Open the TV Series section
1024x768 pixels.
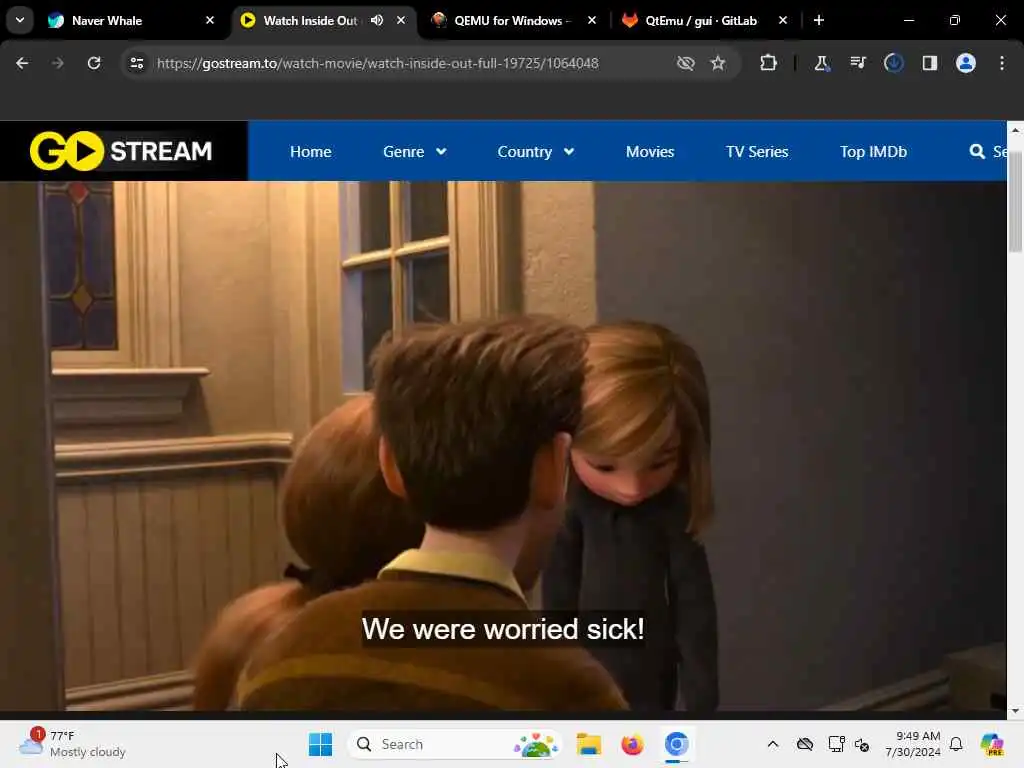757,152
